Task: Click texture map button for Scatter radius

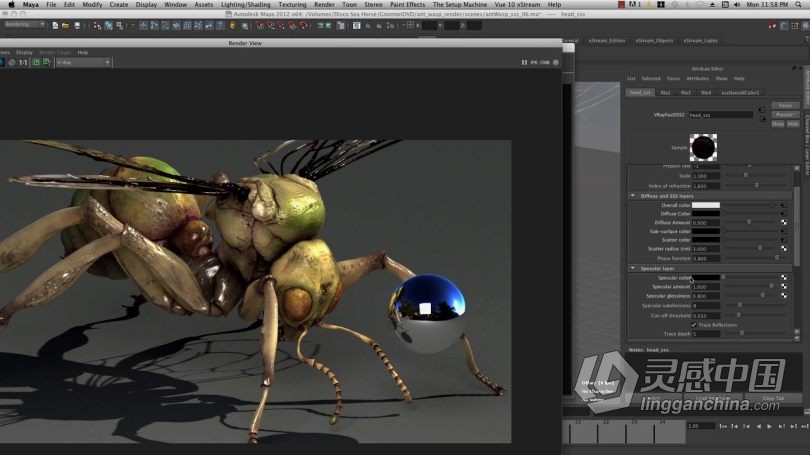Action: (784, 248)
